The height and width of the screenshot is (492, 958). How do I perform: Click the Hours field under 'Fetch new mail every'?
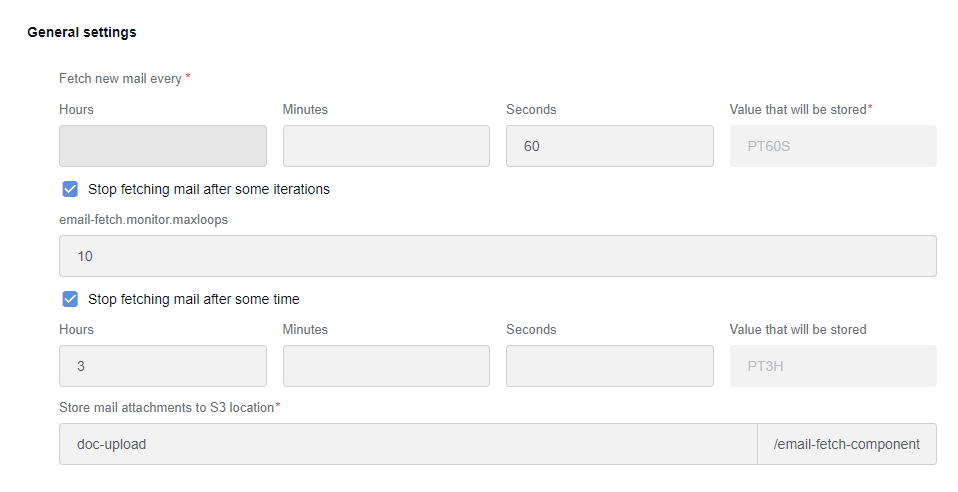[163, 146]
